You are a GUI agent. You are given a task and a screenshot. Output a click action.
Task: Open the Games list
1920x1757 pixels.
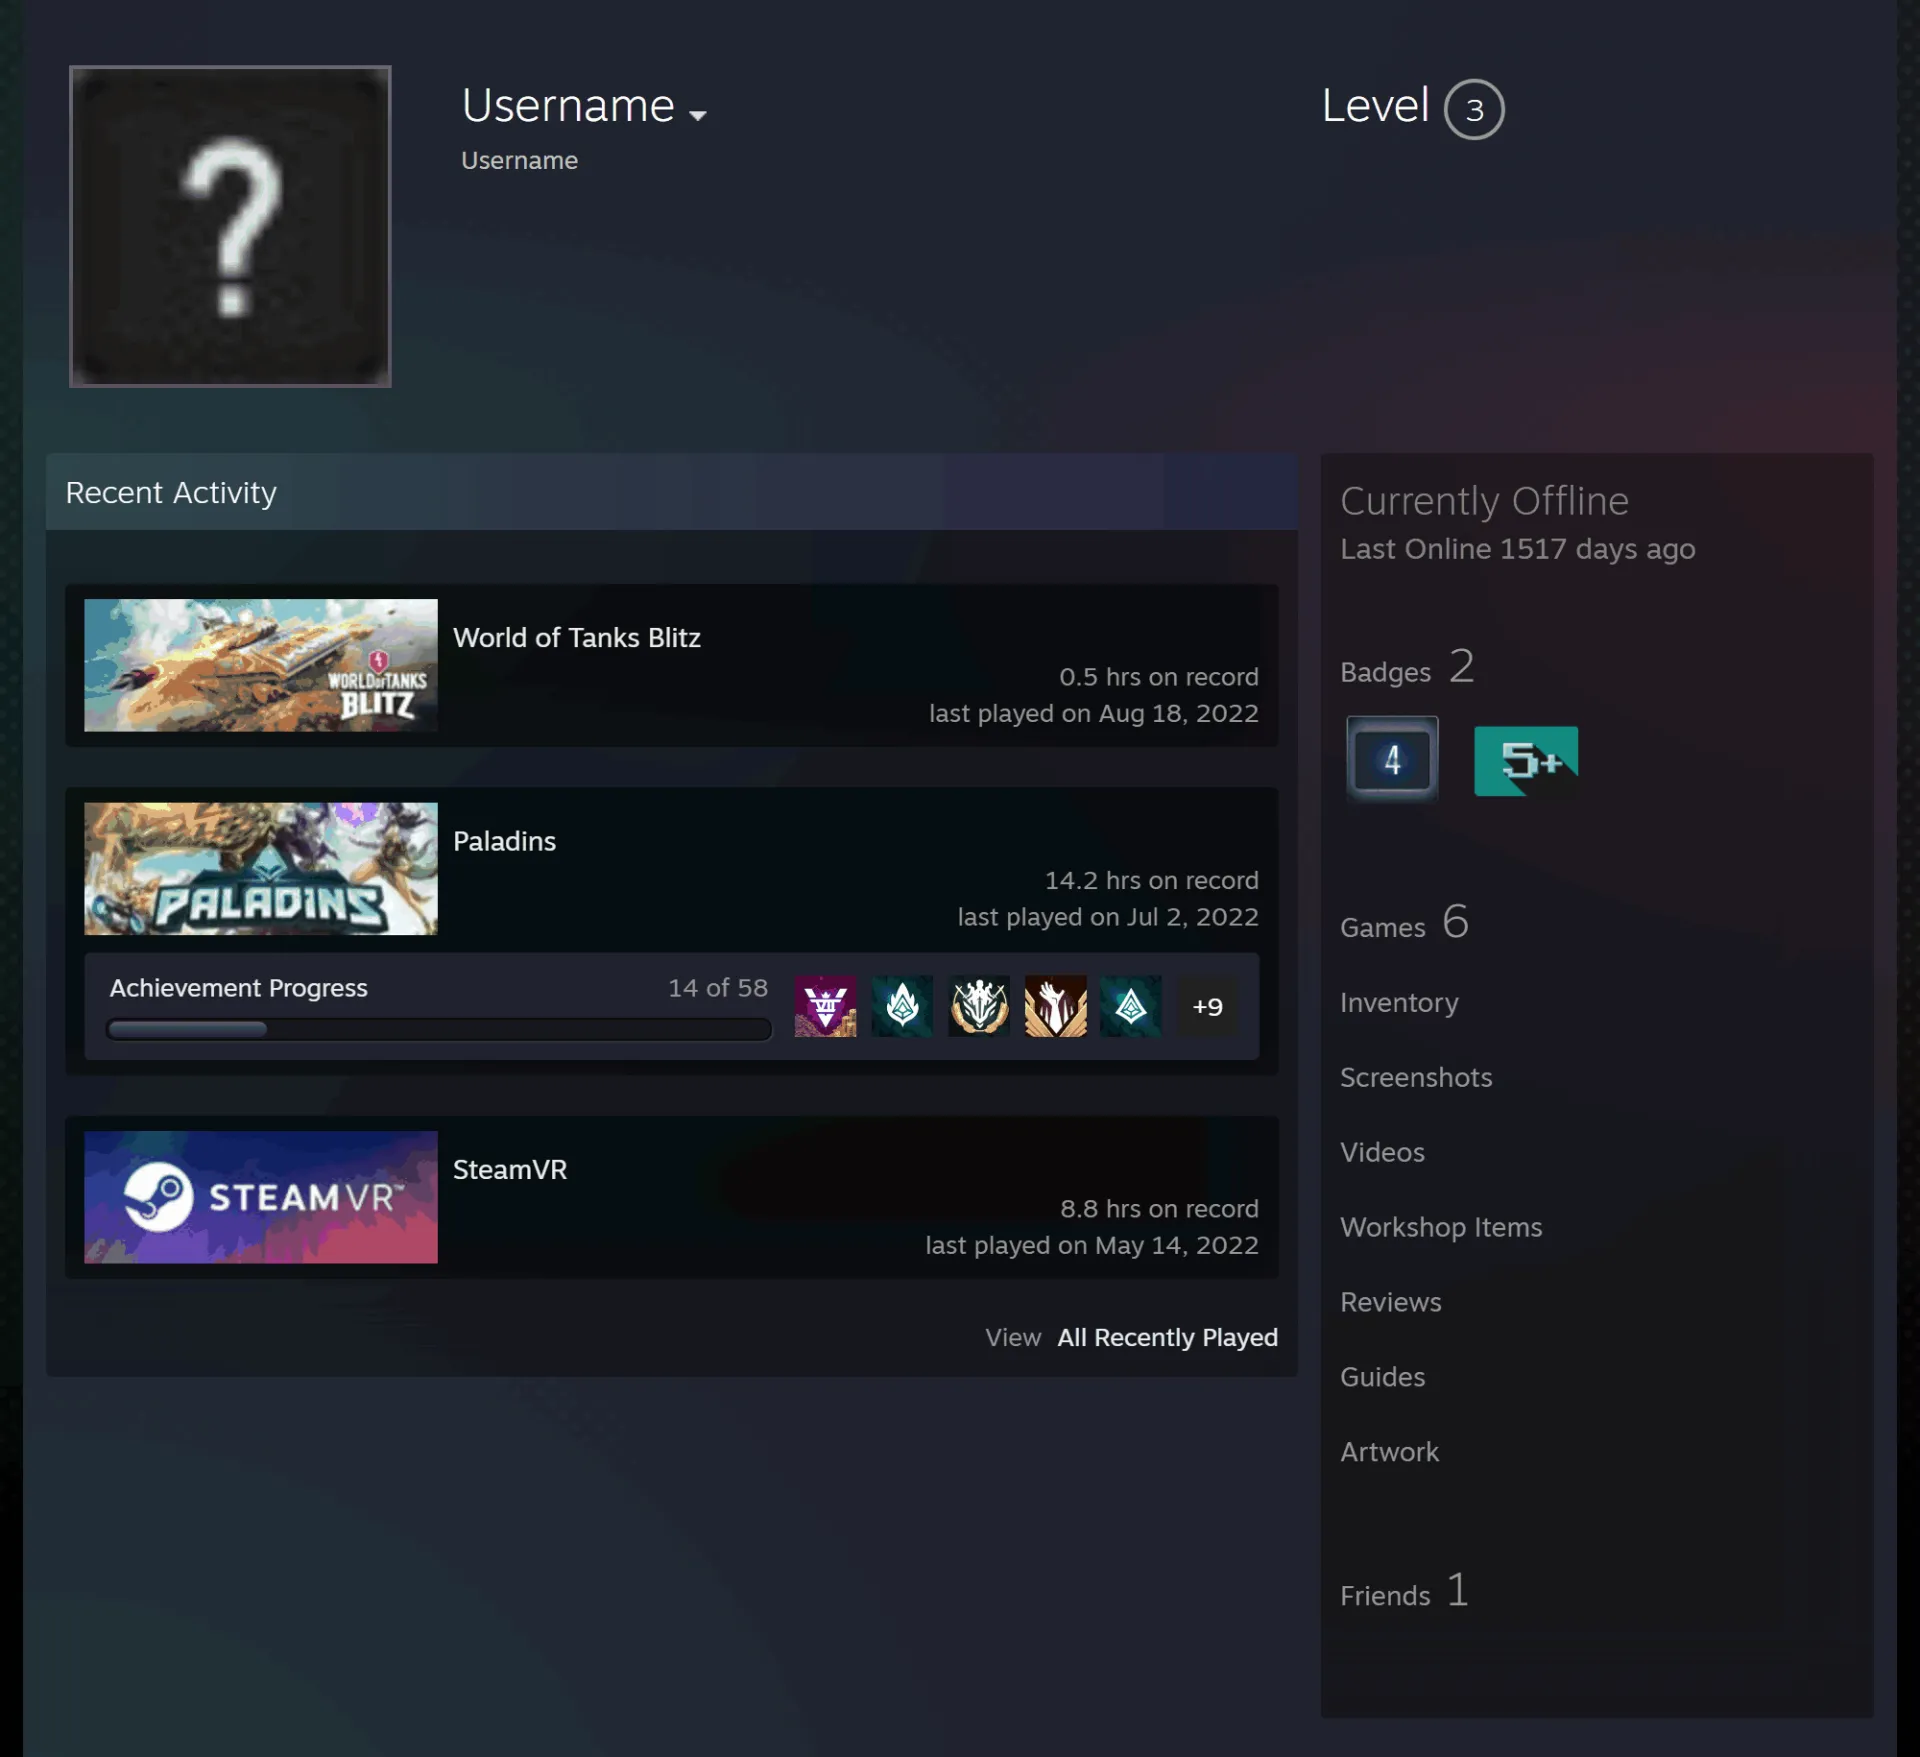1404,922
